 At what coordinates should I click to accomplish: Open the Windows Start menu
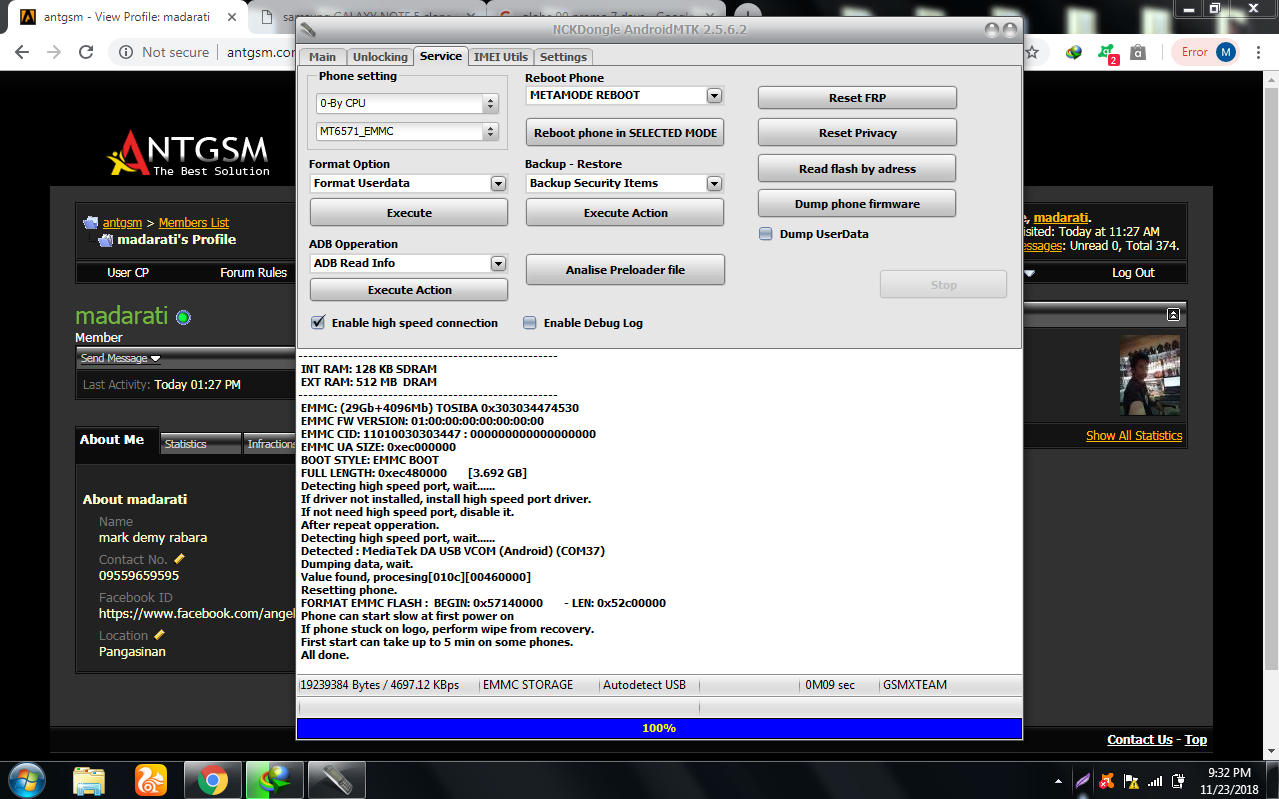point(27,778)
